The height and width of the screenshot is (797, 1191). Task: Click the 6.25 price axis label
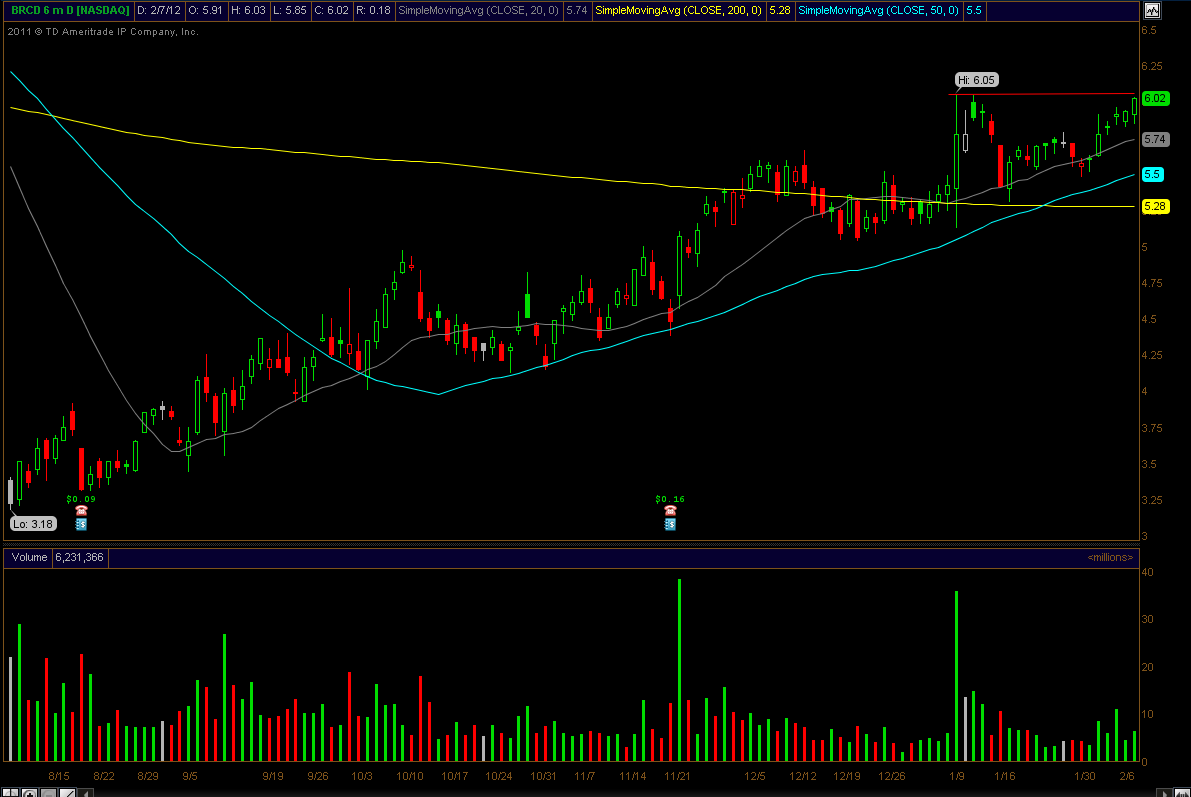pos(1152,66)
